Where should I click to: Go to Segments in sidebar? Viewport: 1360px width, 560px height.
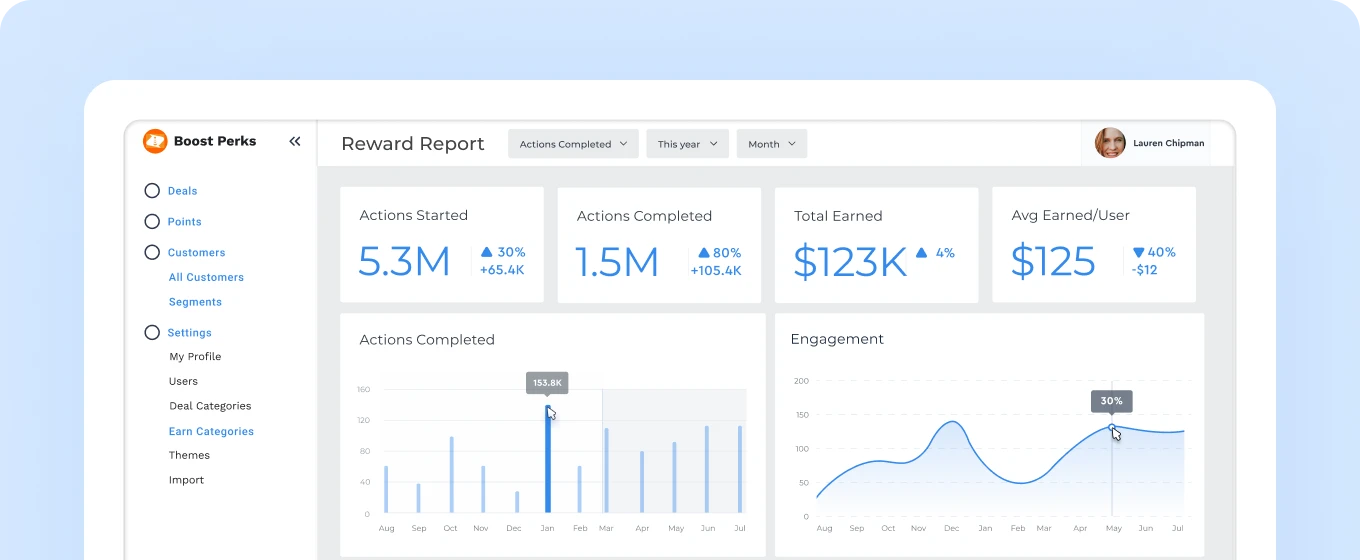pyautogui.click(x=195, y=302)
